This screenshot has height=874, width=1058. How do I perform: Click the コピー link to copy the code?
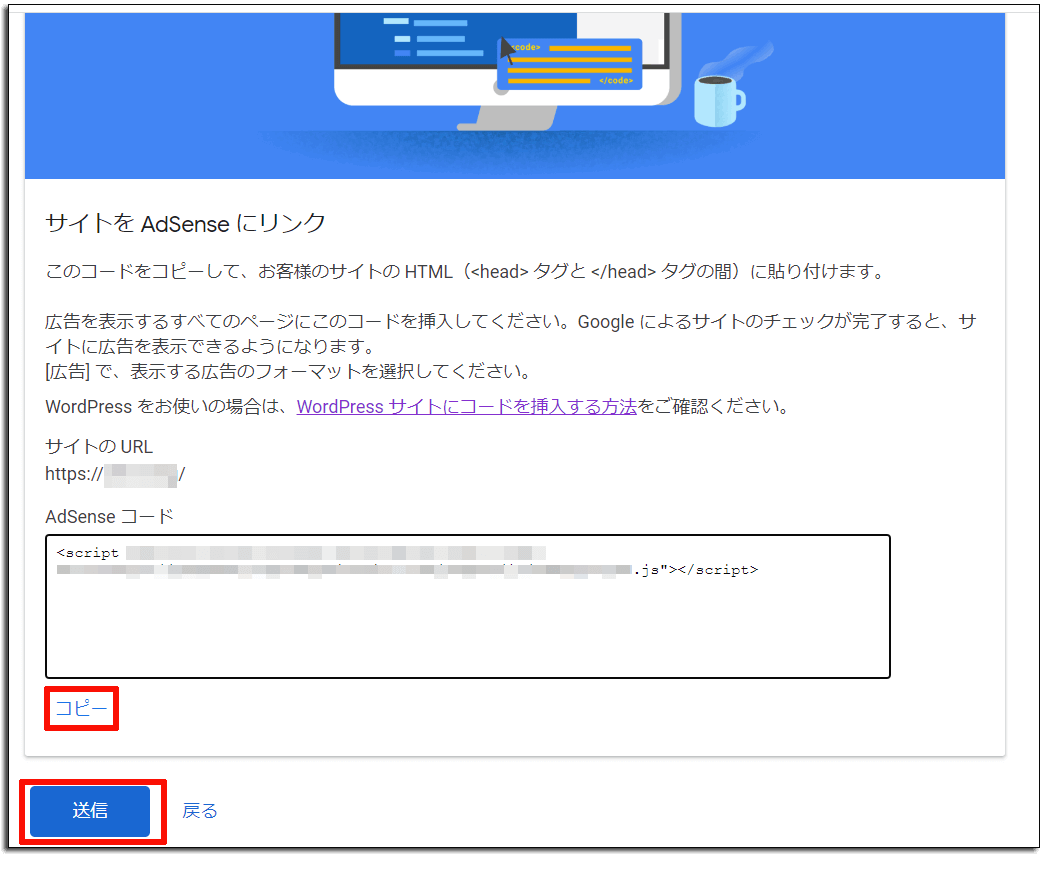click(x=81, y=708)
